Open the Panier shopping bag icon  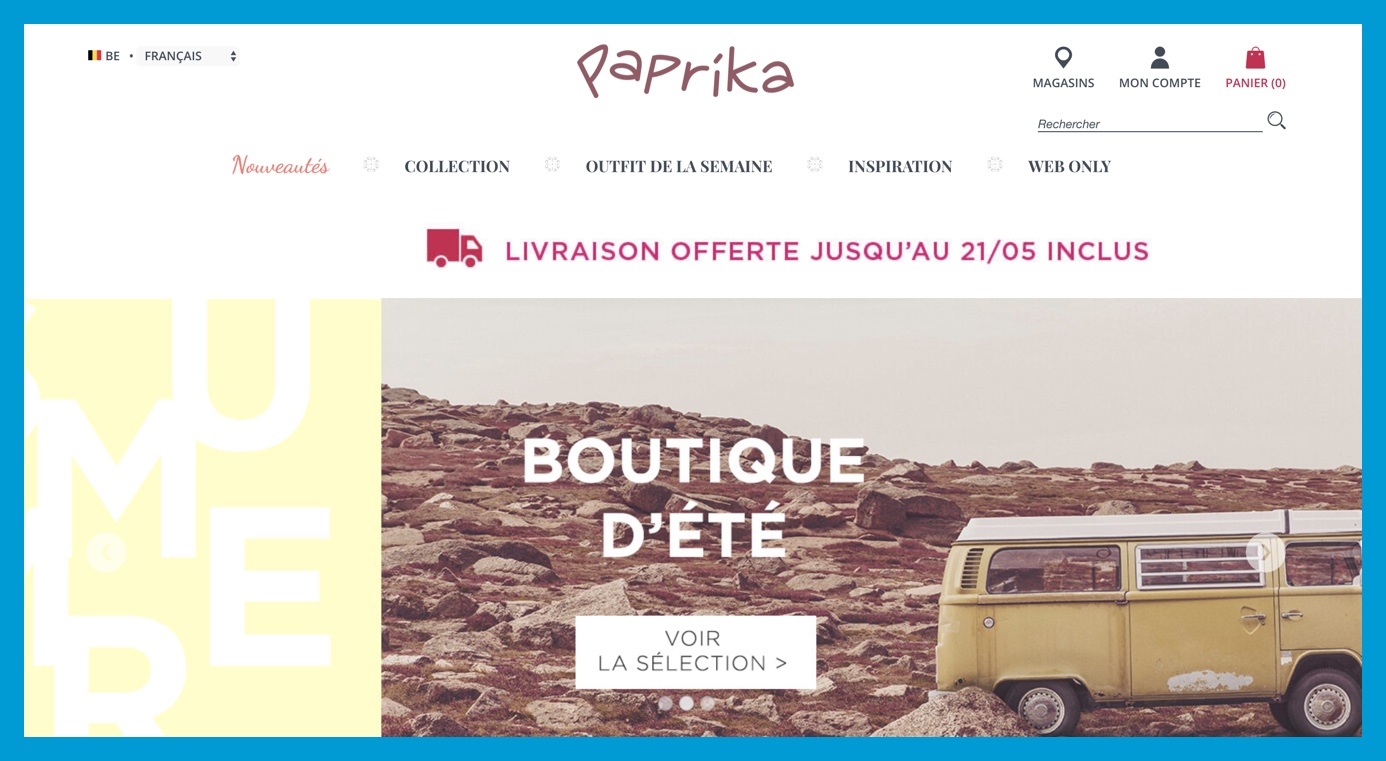tap(1255, 58)
